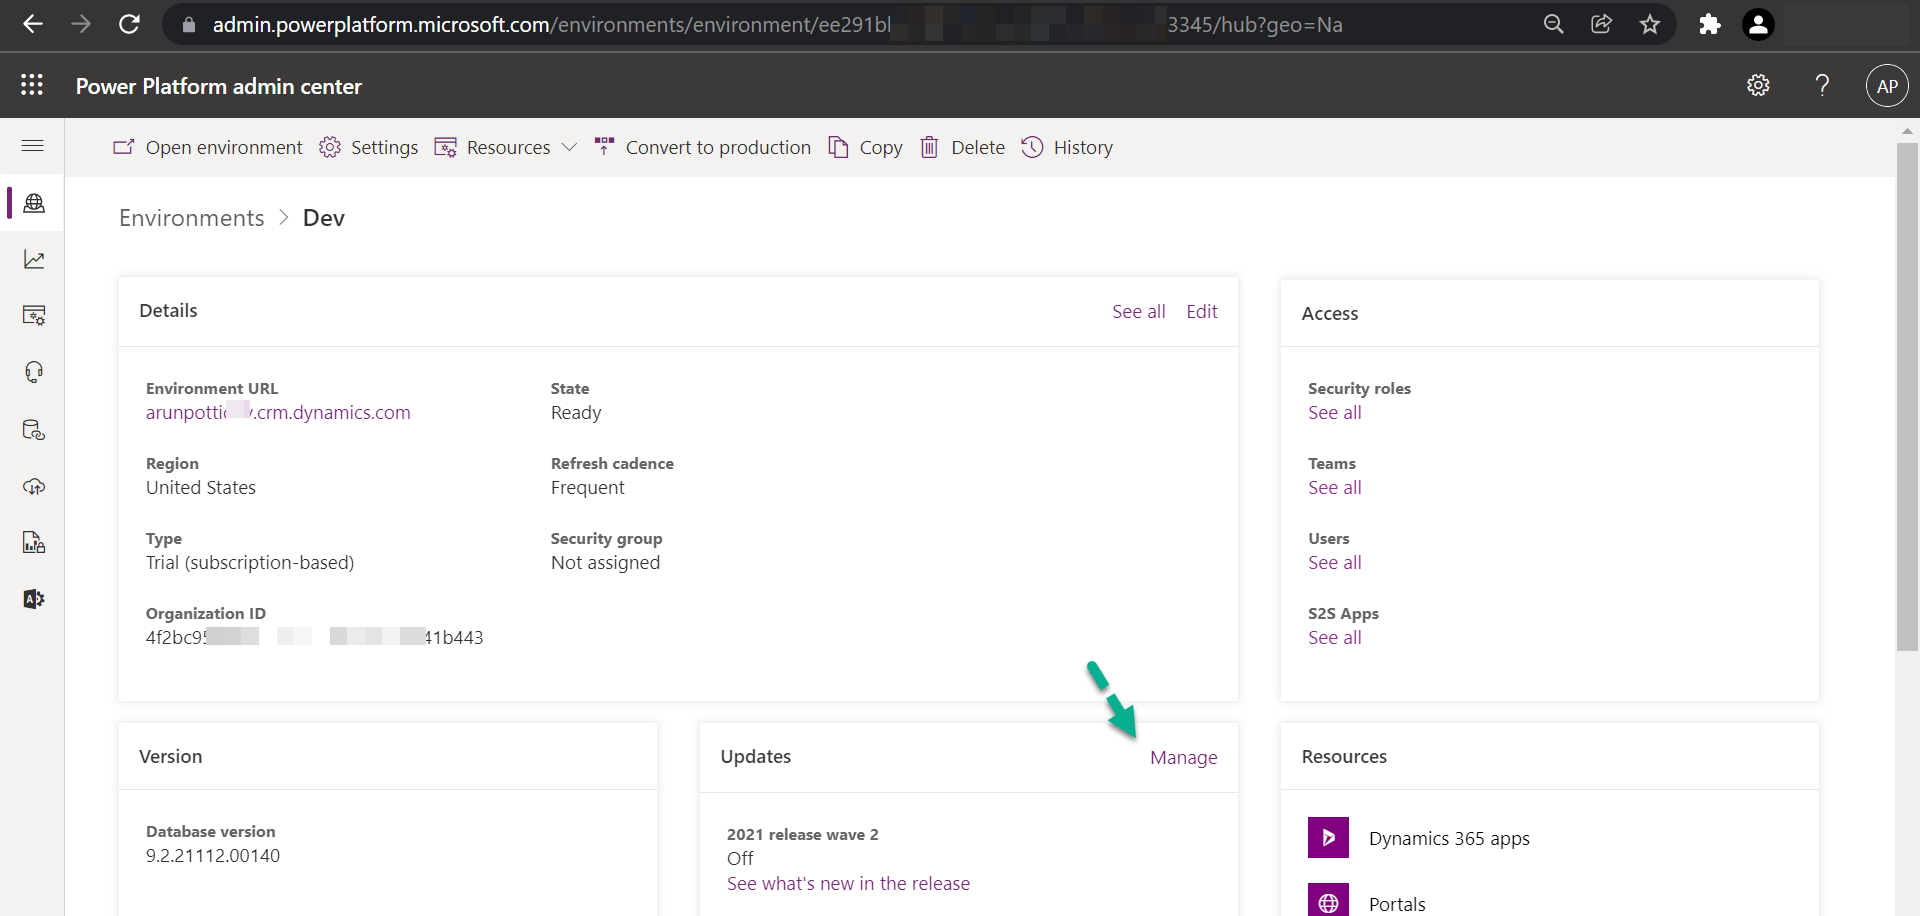Open environment Settings from command bar
Image resolution: width=1920 pixels, height=916 pixels.
click(x=369, y=147)
